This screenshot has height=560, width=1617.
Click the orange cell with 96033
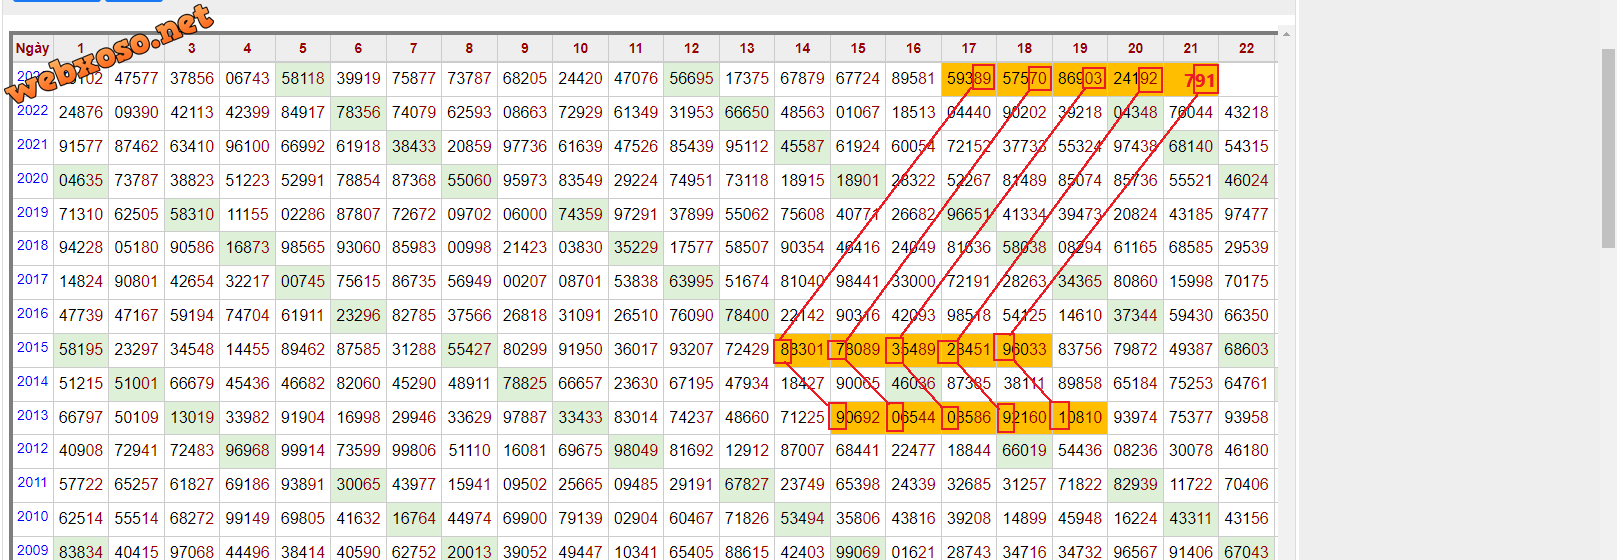pos(1024,349)
